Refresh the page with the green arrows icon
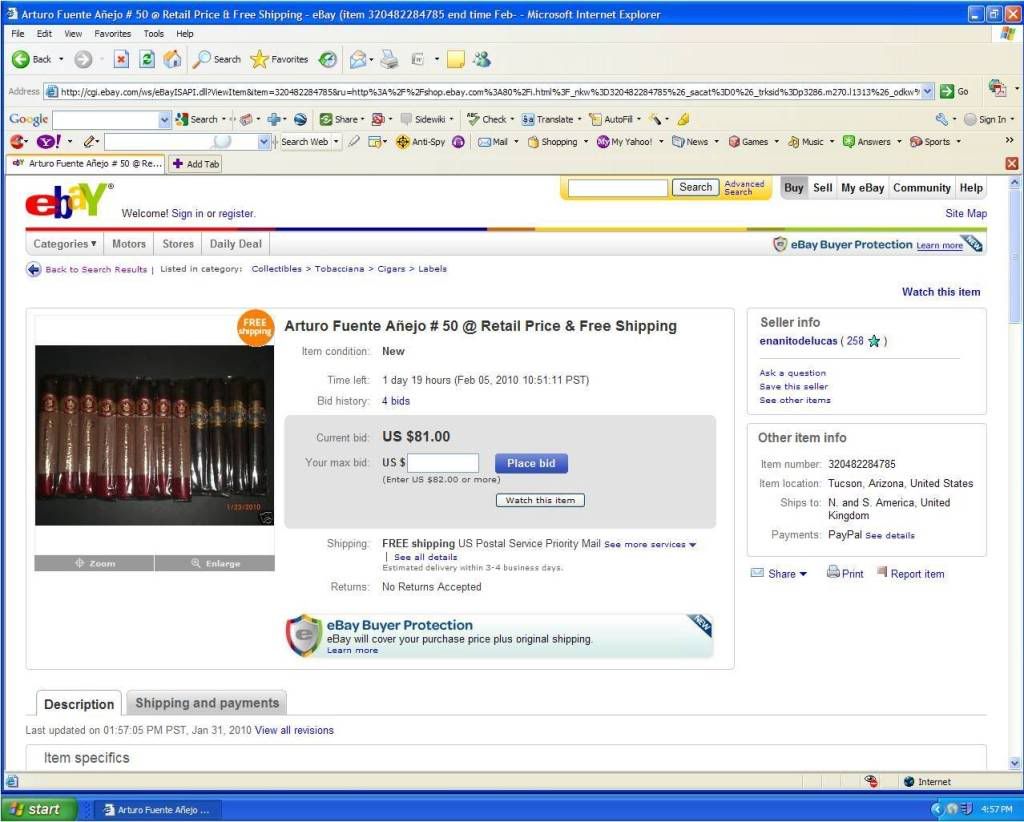This screenshot has height=822, width=1024. pyautogui.click(x=147, y=59)
